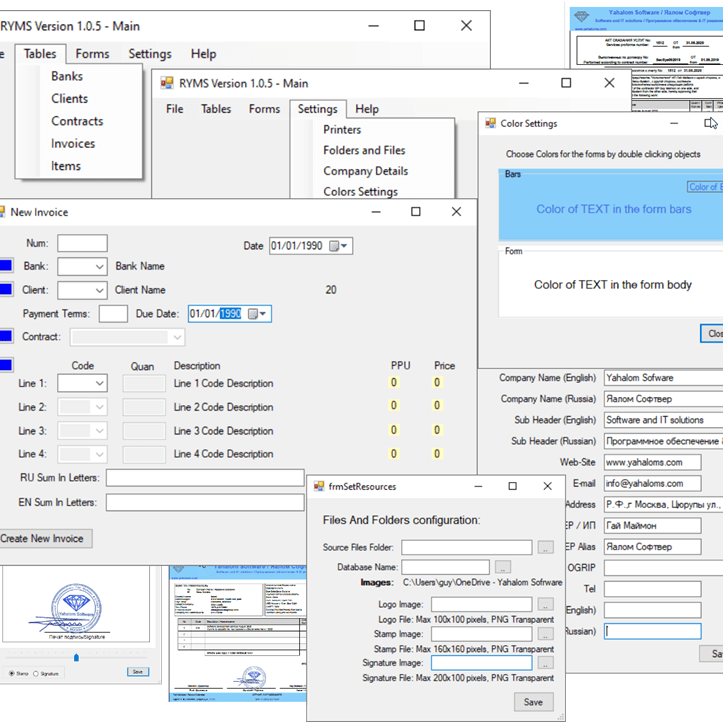Click the blue button next to Bank
The image size is (723, 723).
click(5, 266)
